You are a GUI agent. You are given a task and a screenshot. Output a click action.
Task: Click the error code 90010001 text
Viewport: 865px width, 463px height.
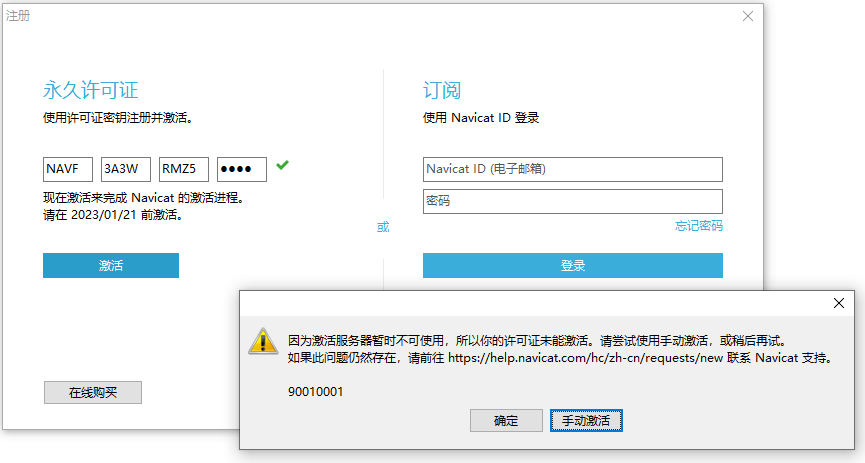pos(316,392)
